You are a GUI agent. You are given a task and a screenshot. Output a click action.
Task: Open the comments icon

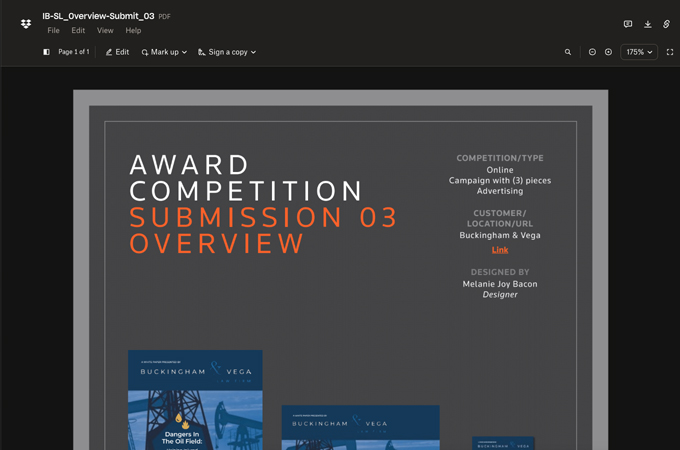628,24
